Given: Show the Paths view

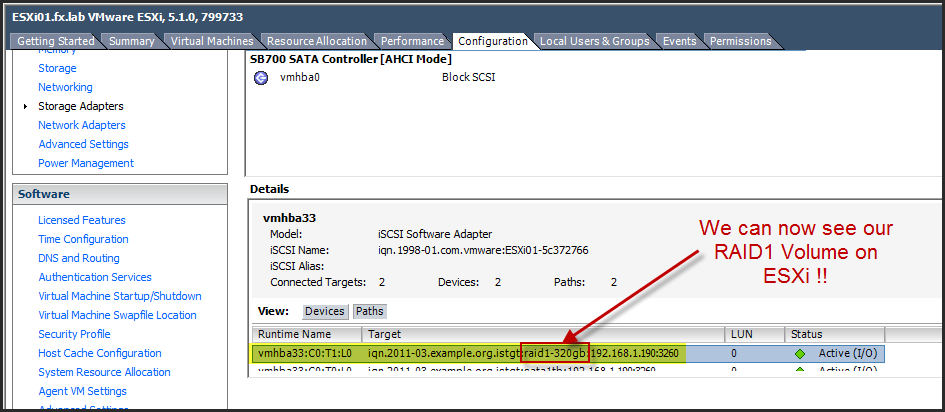Looking at the screenshot, I should tap(369, 311).
